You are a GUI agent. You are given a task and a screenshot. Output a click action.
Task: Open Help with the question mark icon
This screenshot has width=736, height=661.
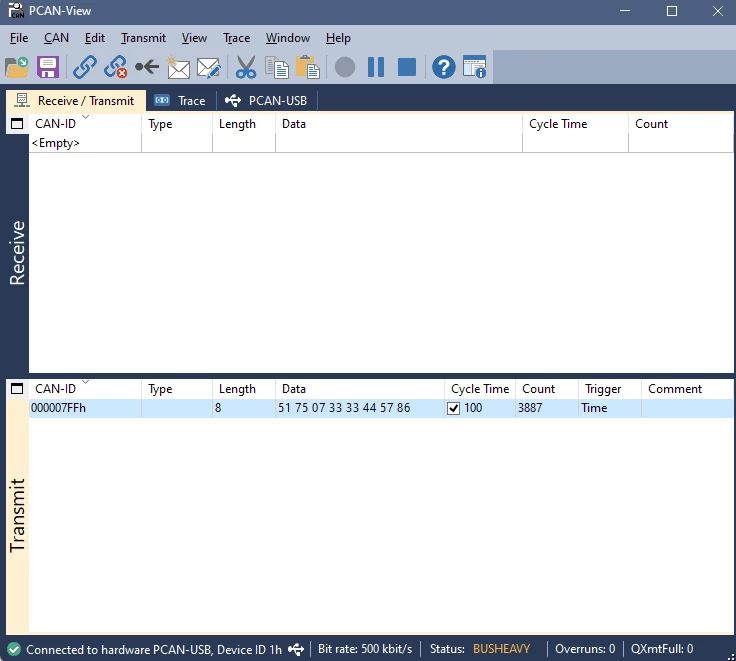click(444, 67)
